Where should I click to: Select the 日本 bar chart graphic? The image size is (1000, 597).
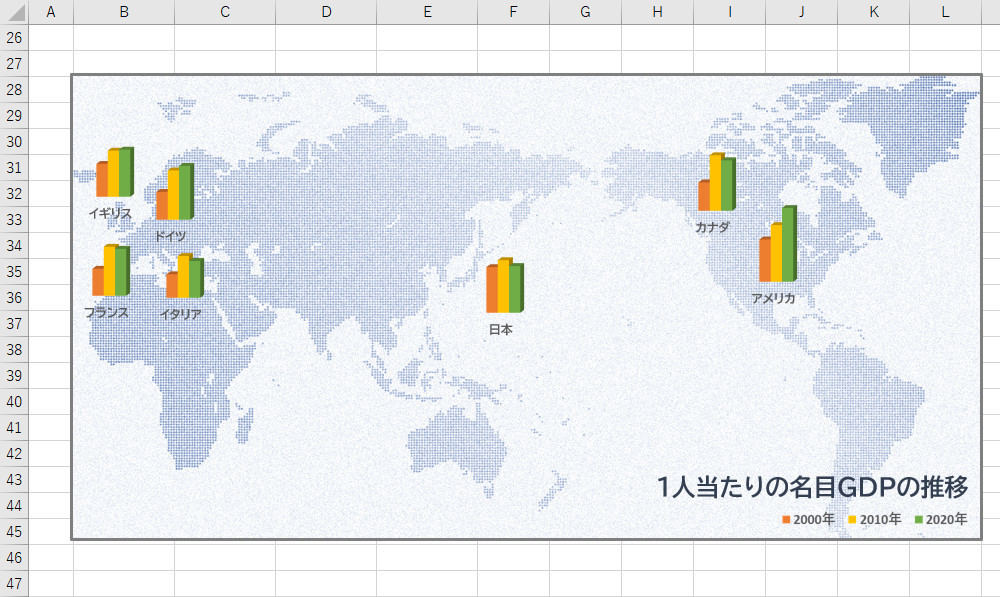pyautogui.click(x=505, y=286)
